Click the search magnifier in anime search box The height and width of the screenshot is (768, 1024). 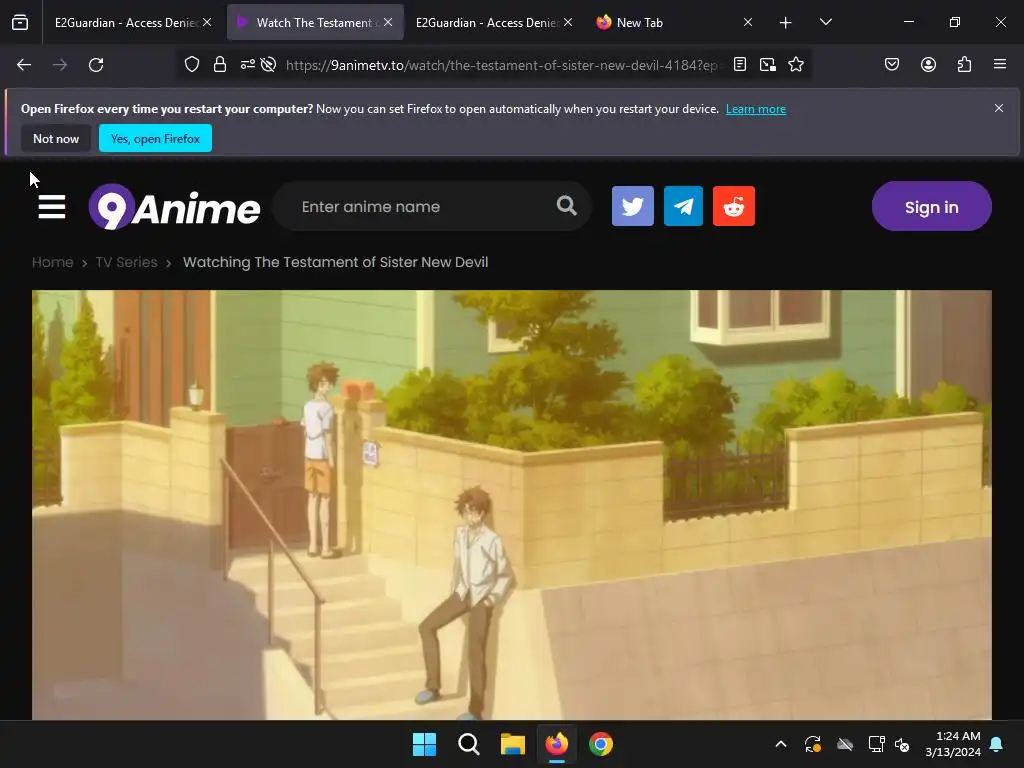click(x=567, y=206)
